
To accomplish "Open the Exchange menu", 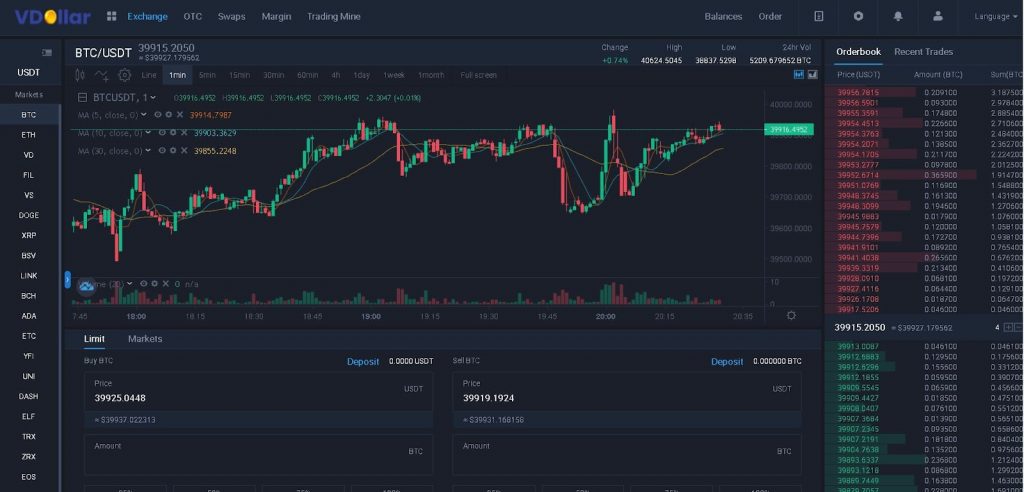I will (148, 16).
